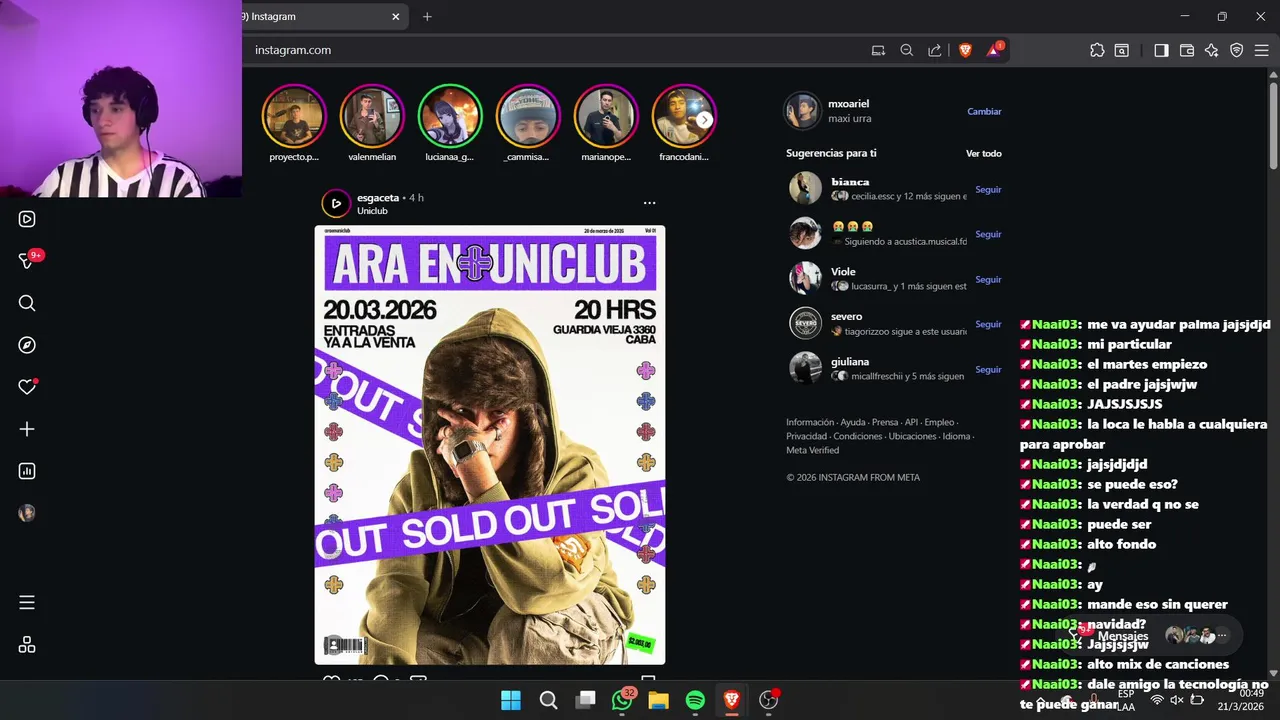Toggle the Brave sidebar panel icon
The height and width of the screenshot is (720, 1280).
click(x=1161, y=50)
